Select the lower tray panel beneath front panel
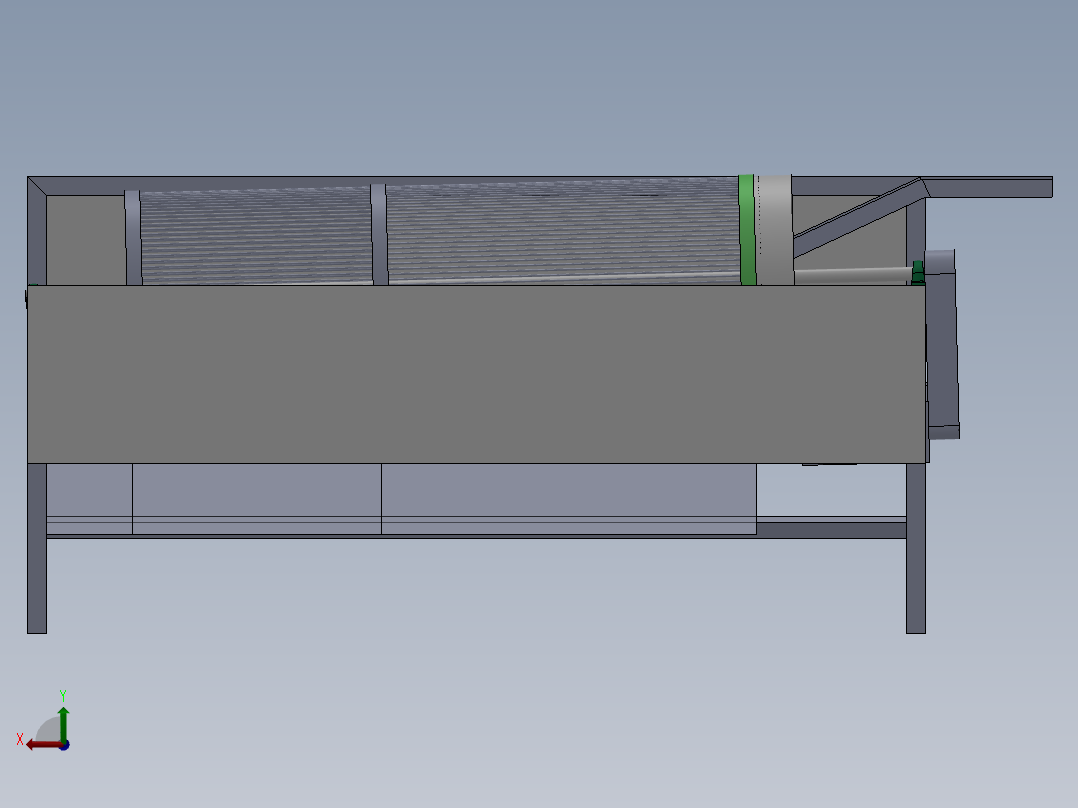The height and width of the screenshot is (808, 1078). pyautogui.click(x=402, y=499)
